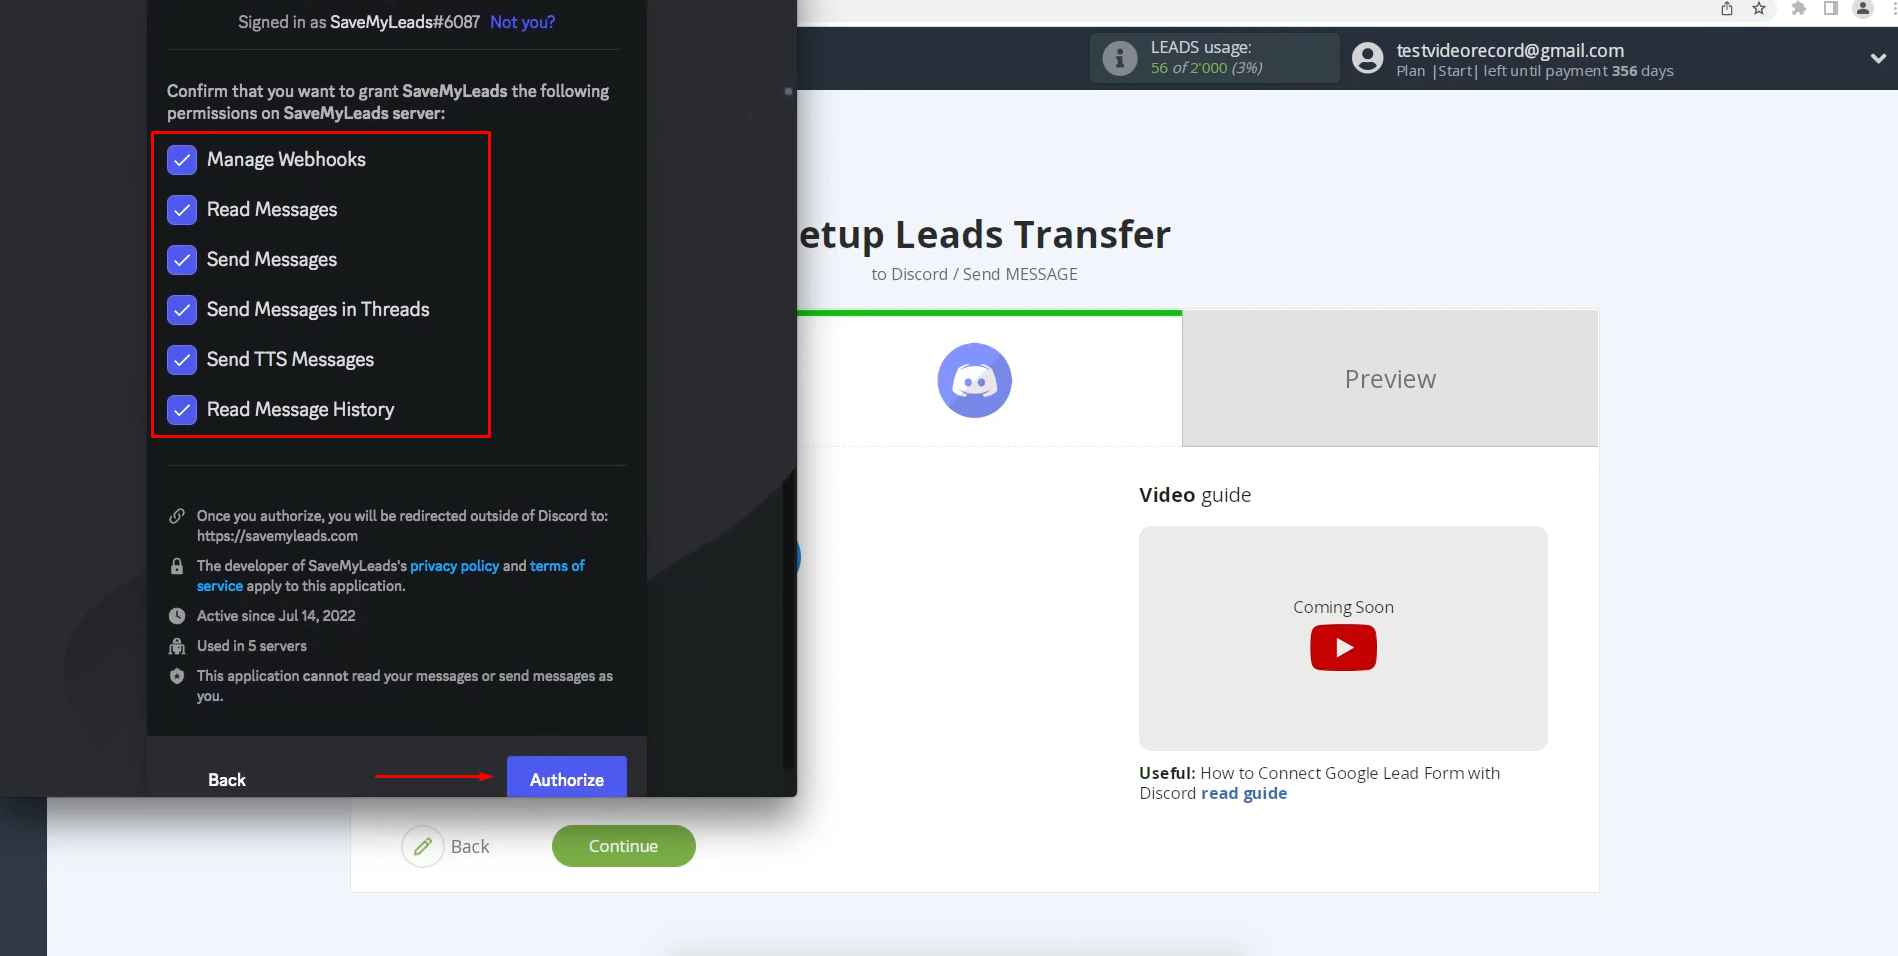This screenshot has width=1898, height=956.
Task: Click the shield icon beside cannot read messages
Action: (177, 676)
